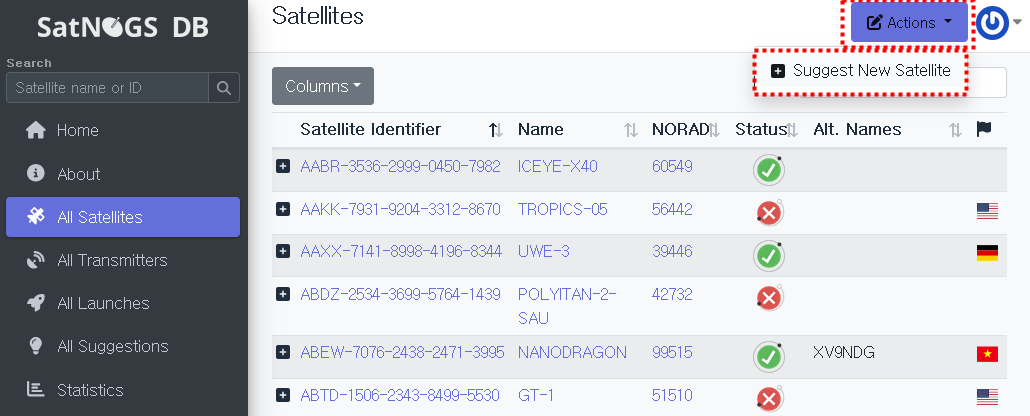This screenshot has width=1030, height=416.
Task: Expand row details for UWE-3
Action: pyautogui.click(x=283, y=251)
